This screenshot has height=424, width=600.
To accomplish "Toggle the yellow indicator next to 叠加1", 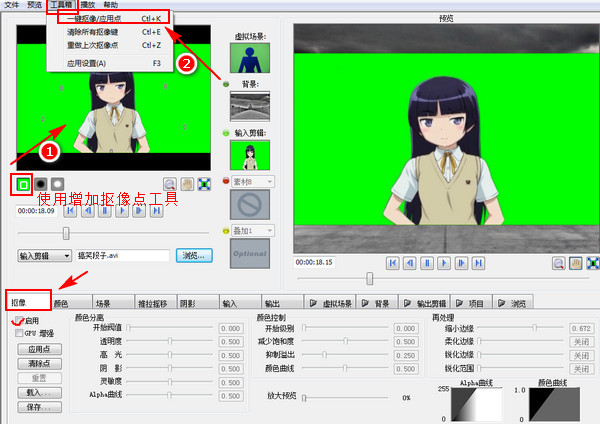I will click(226, 231).
